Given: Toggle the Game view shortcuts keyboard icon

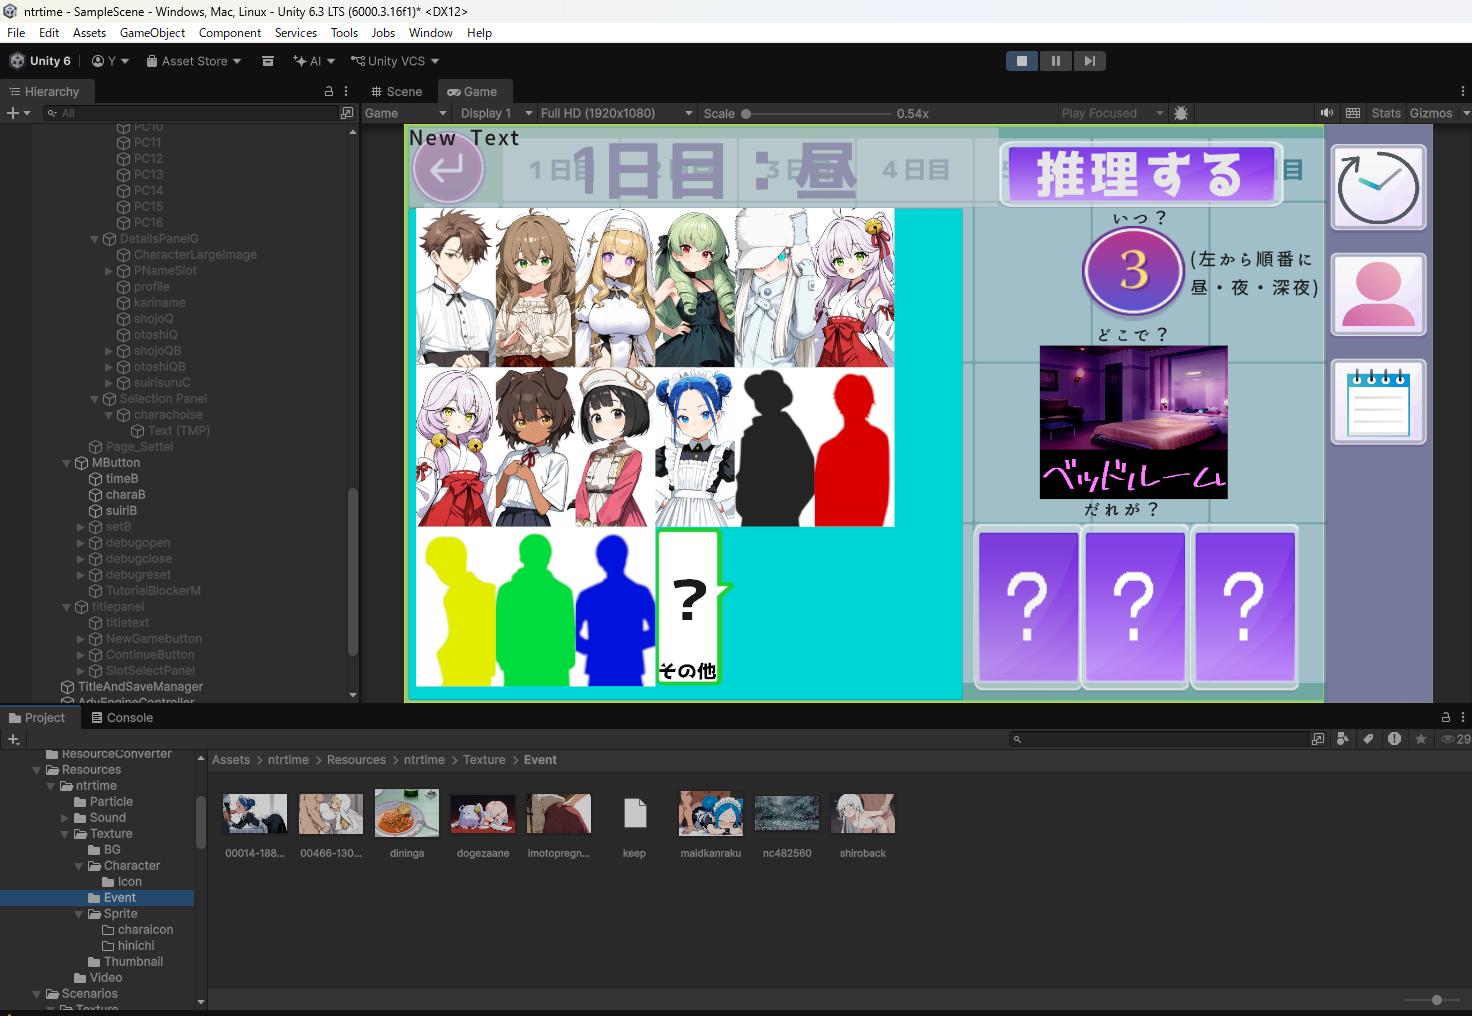Looking at the screenshot, I should pyautogui.click(x=1353, y=113).
